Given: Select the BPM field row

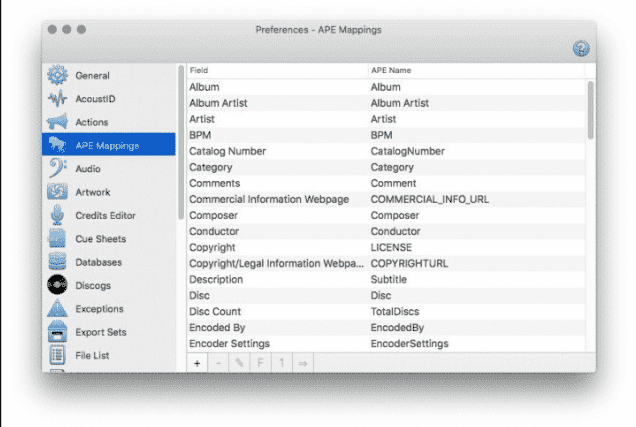Looking at the screenshot, I should pyautogui.click(x=386, y=135).
